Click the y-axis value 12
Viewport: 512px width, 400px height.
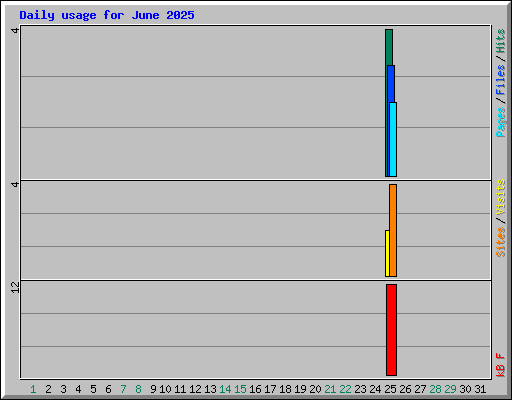15,287
